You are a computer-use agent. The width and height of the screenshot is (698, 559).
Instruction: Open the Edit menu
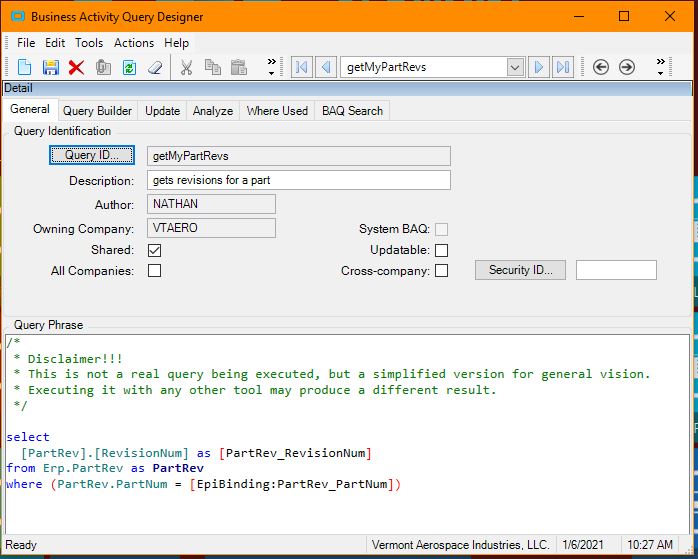coord(55,43)
